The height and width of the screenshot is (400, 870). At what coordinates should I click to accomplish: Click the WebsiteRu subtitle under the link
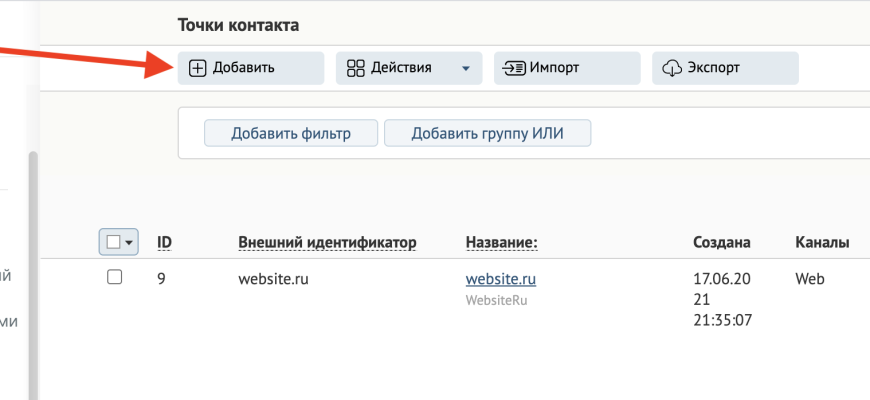coord(496,299)
